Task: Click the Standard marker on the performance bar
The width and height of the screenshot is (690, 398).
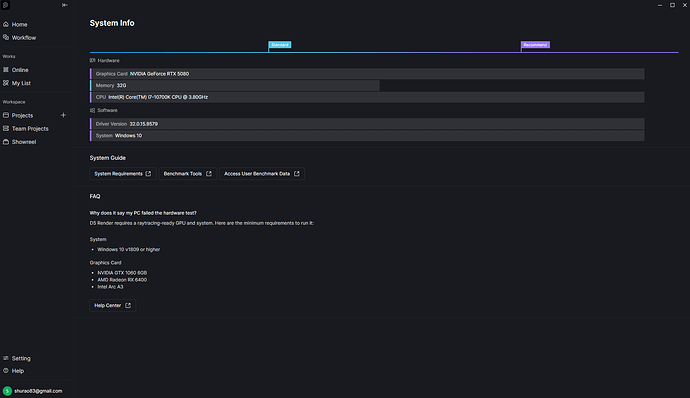Action: [x=279, y=45]
